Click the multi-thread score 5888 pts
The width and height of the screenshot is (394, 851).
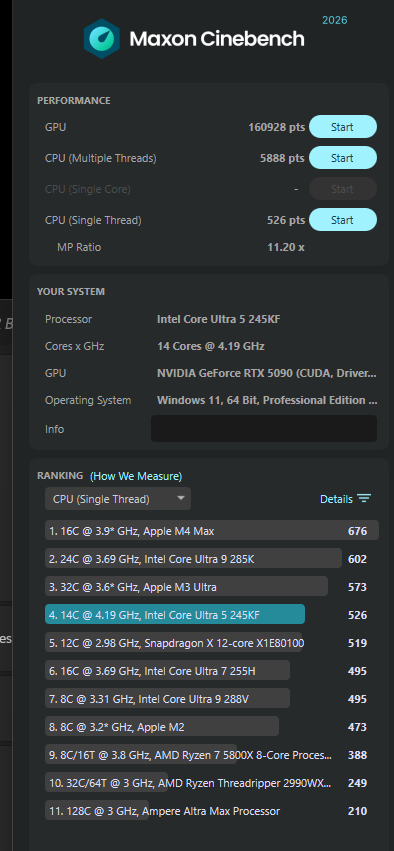282,158
